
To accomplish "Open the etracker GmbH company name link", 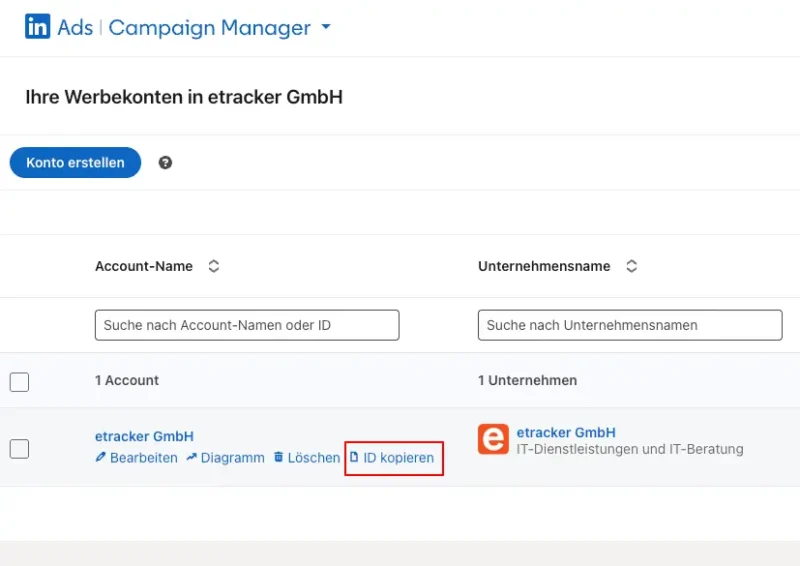I will [x=566, y=432].
